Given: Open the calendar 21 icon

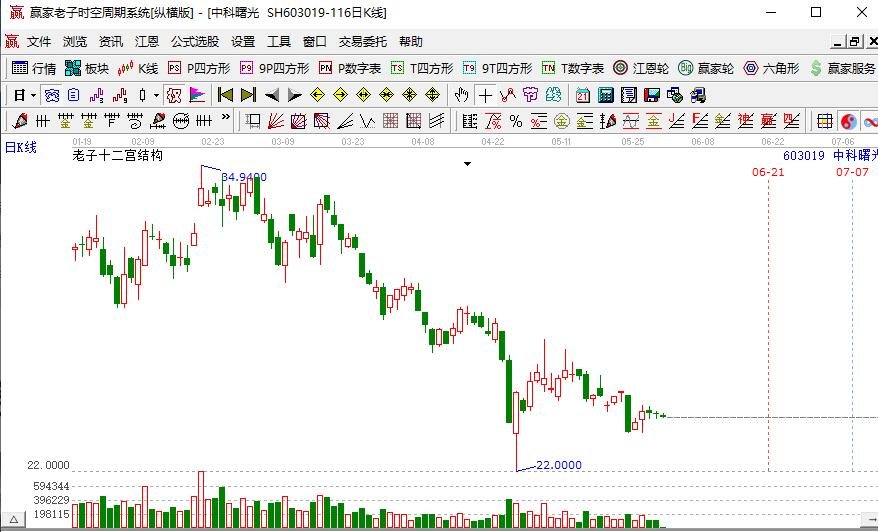Looking at the screenshot, I should (583, 96).
